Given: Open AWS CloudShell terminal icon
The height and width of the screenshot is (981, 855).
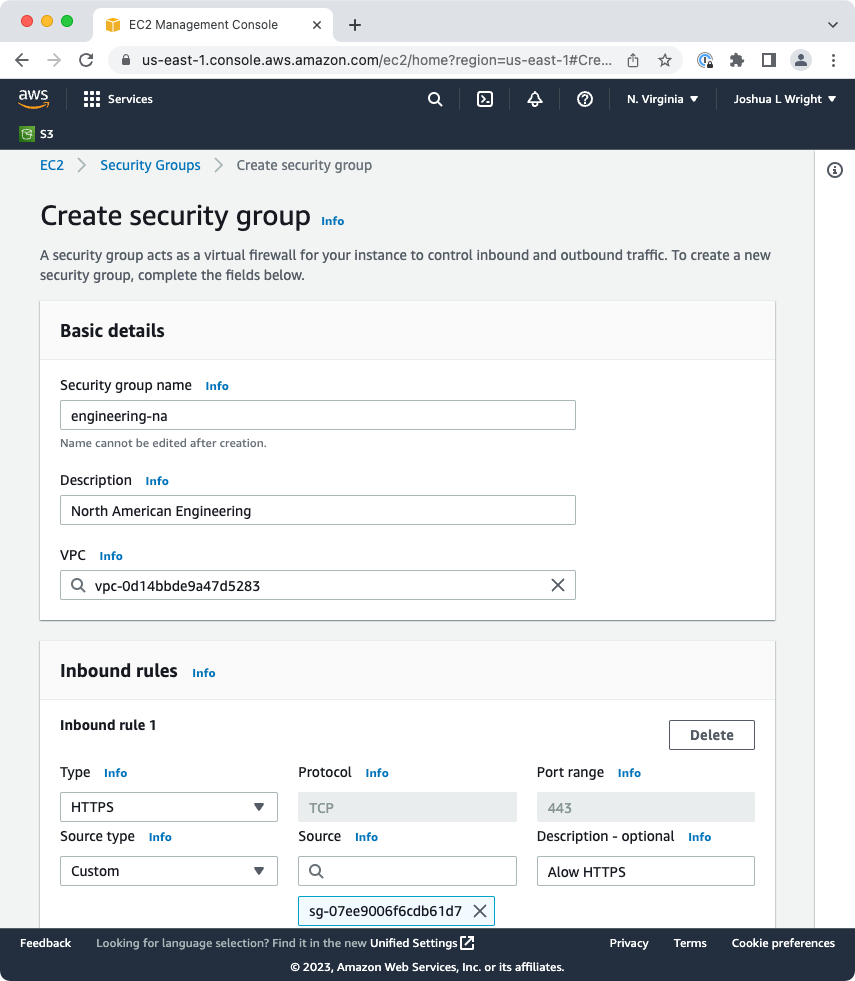Looking at the screenshot, I should pos(485,99).
